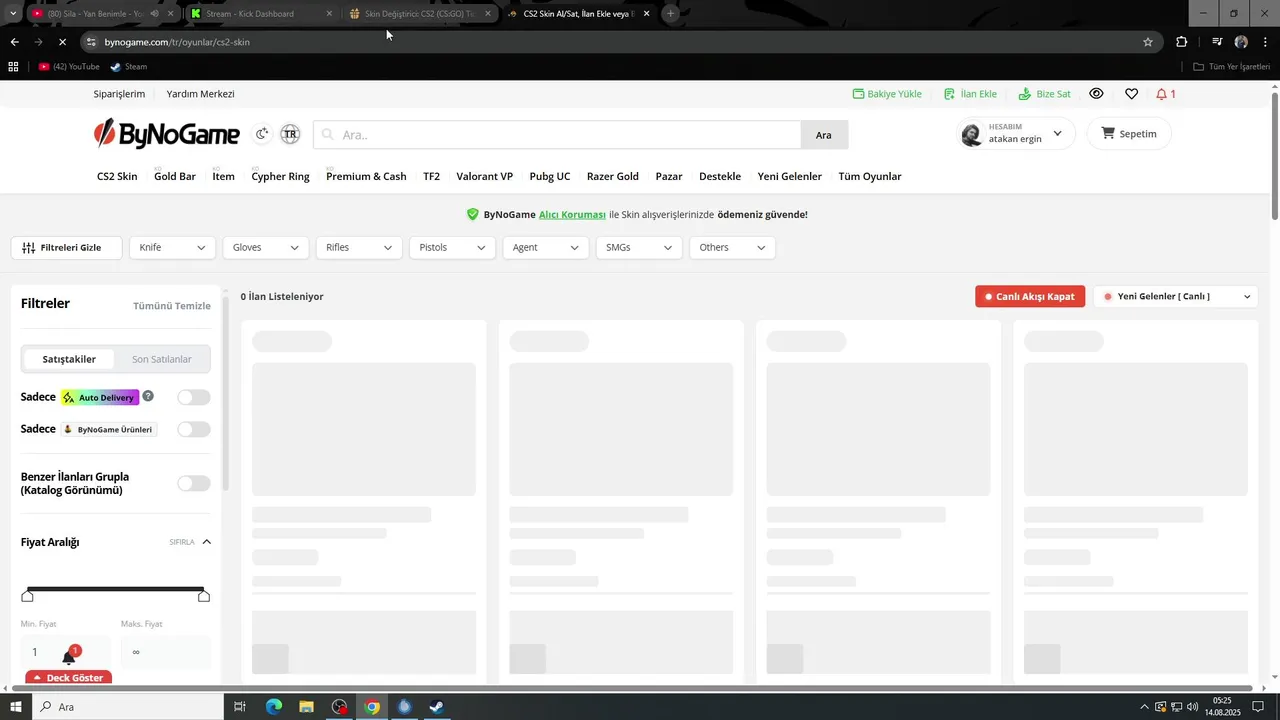Open Windows Start menu

15,706
